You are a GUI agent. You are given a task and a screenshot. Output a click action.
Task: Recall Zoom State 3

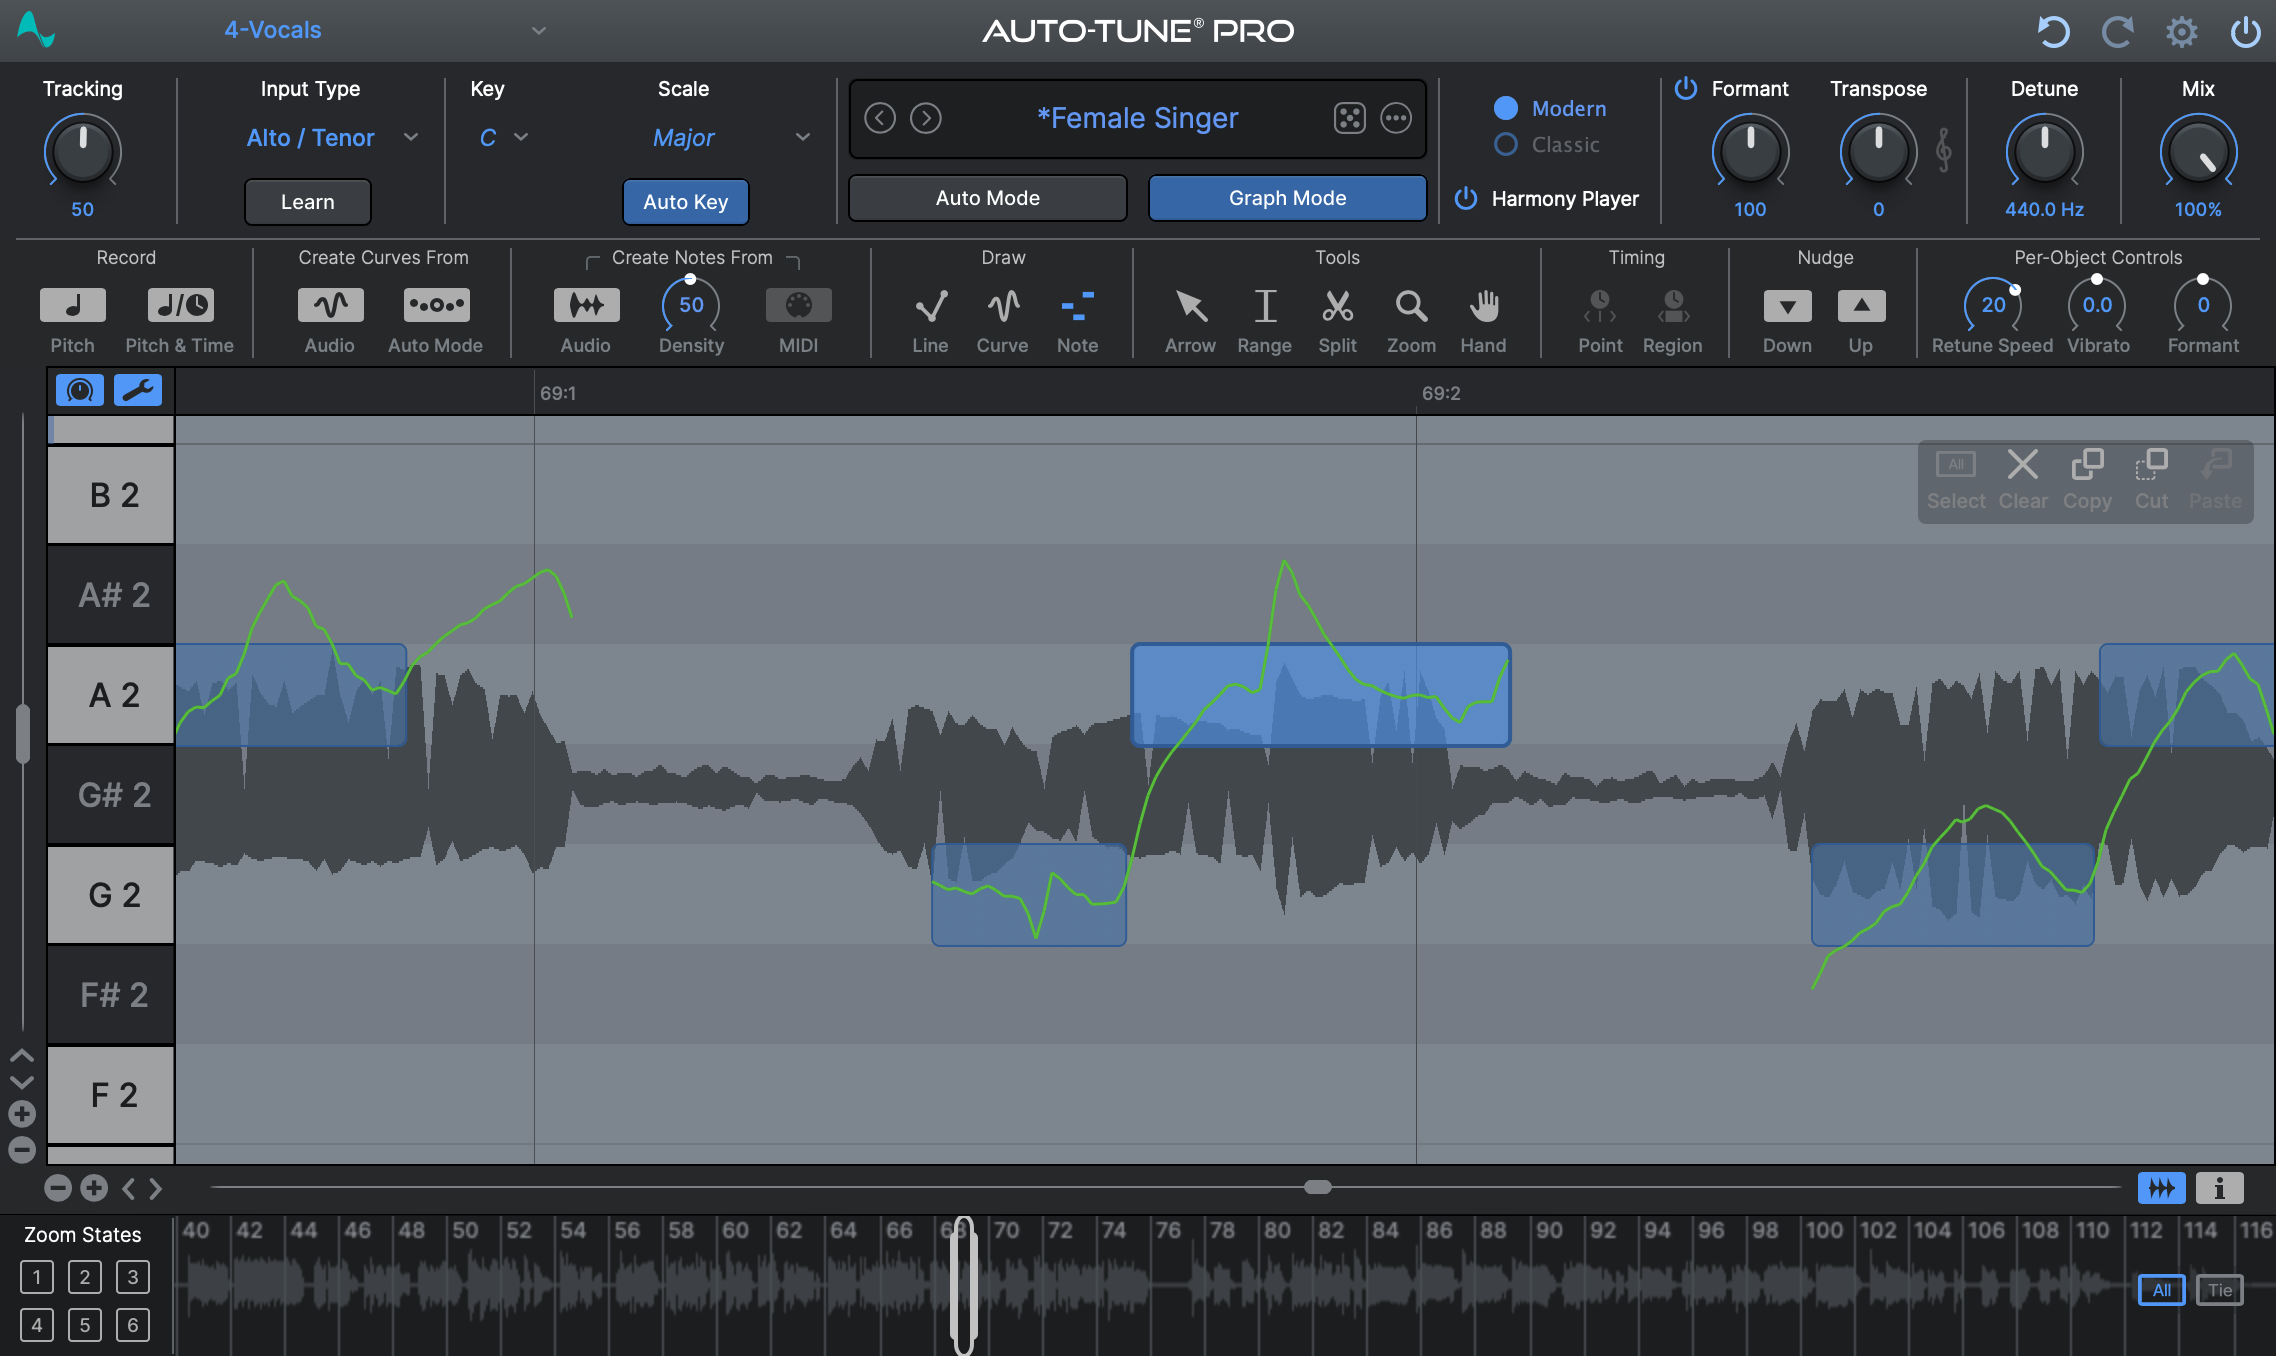(132, 1277)
